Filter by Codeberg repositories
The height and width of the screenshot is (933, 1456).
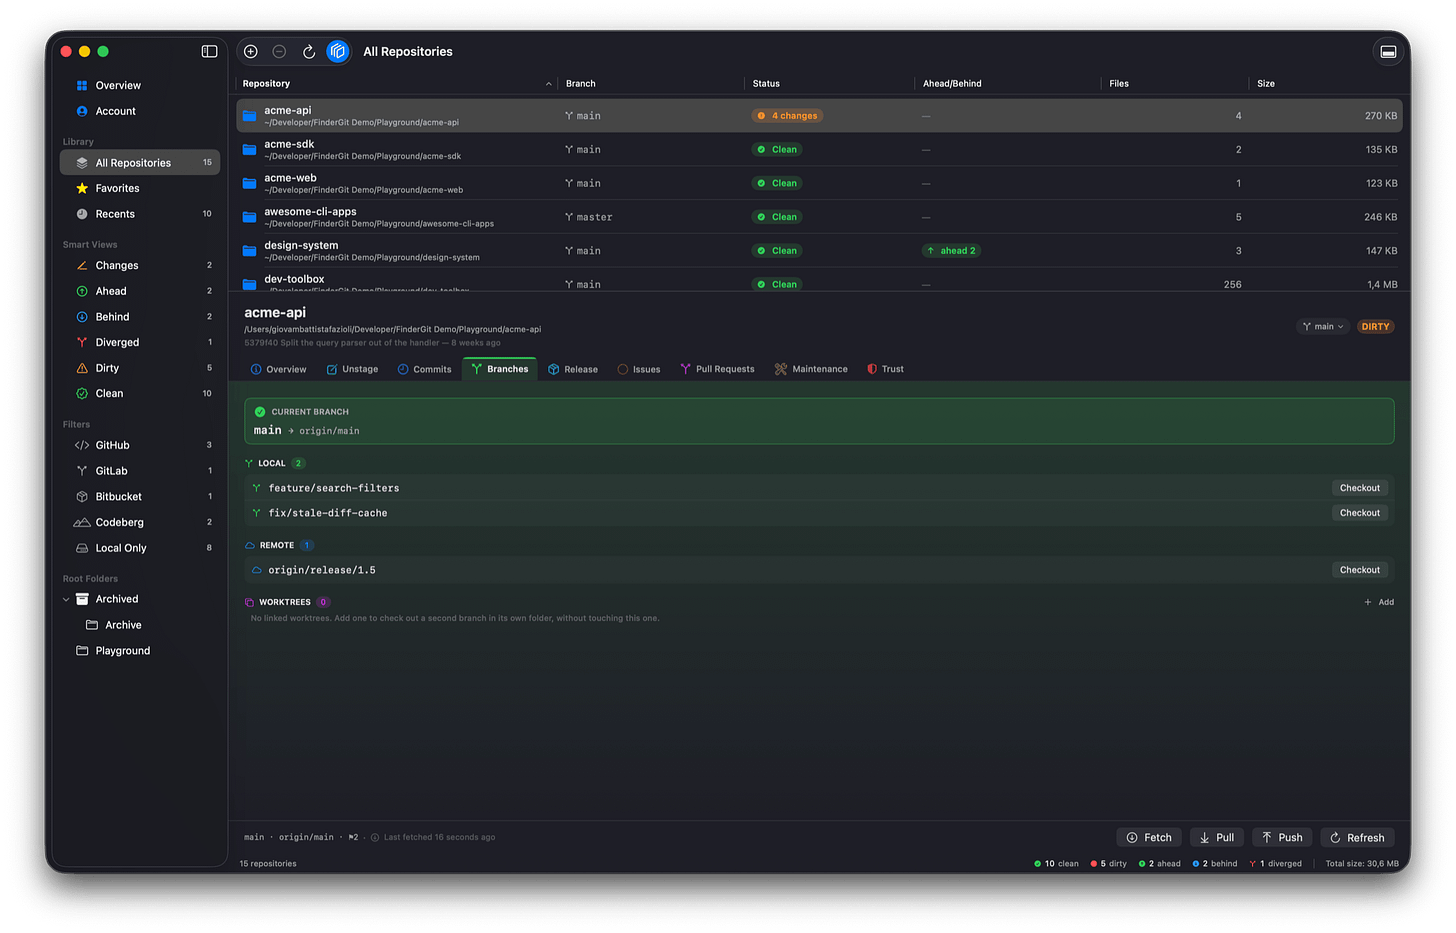140,522
